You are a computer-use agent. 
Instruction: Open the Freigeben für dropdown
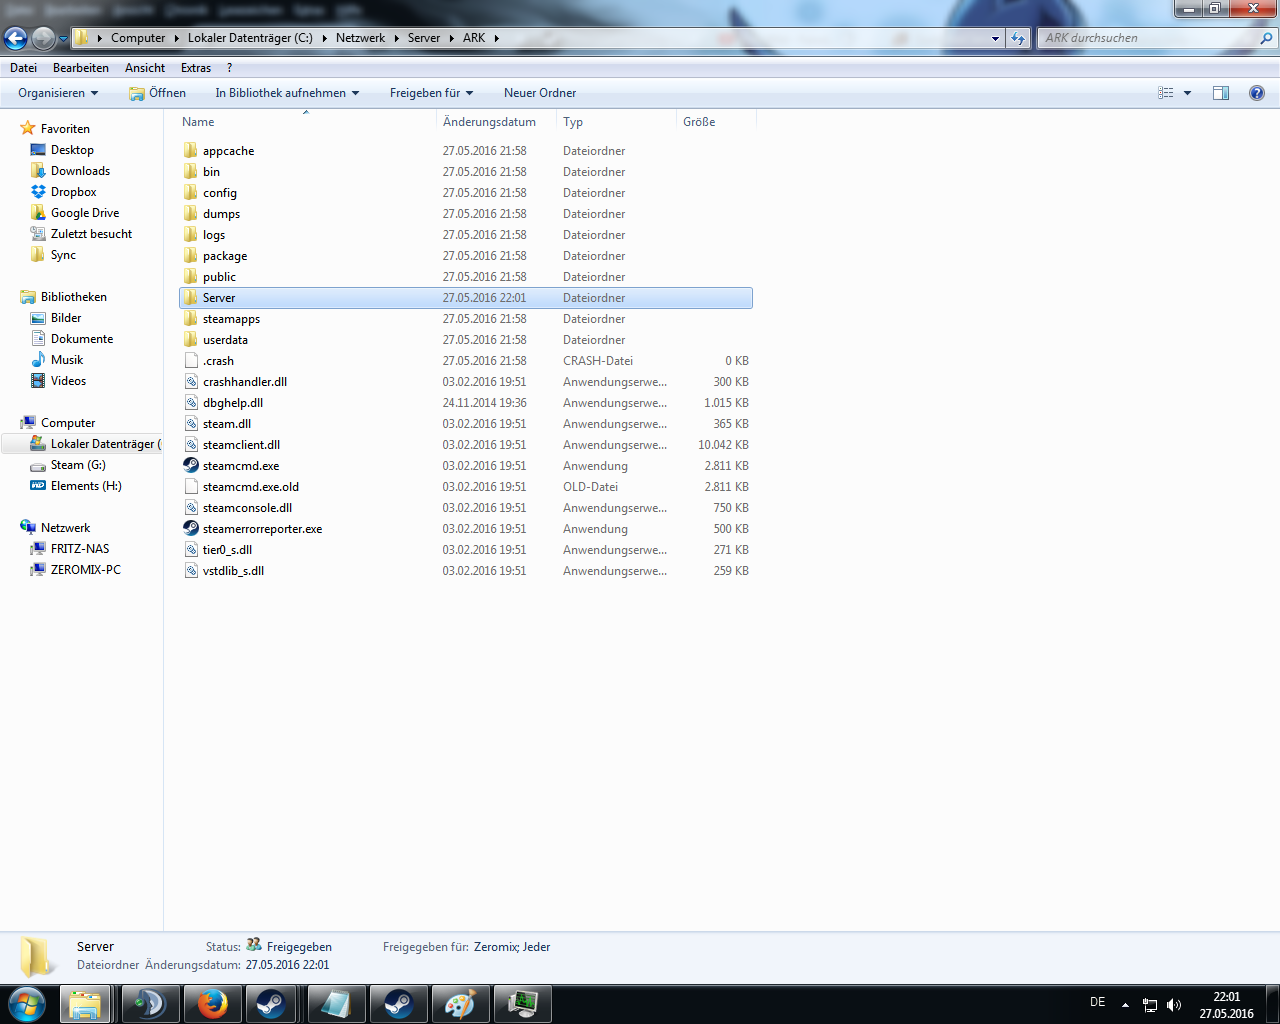coord(432,93)
